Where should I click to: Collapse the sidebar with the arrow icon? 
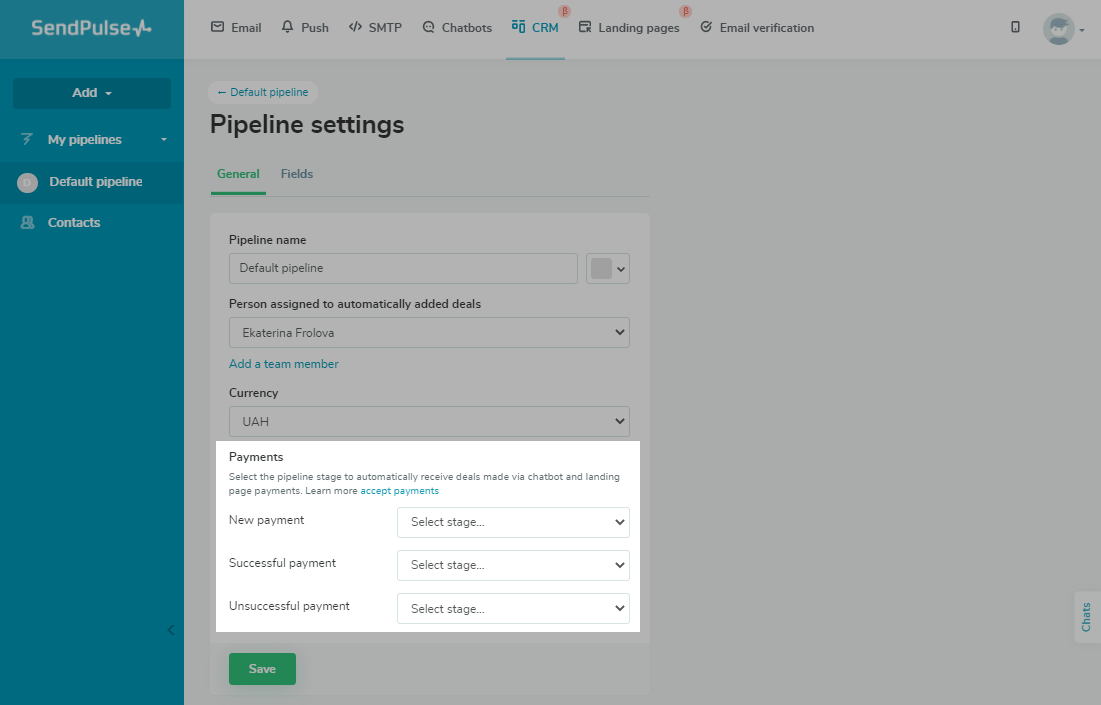coord(170,630)
